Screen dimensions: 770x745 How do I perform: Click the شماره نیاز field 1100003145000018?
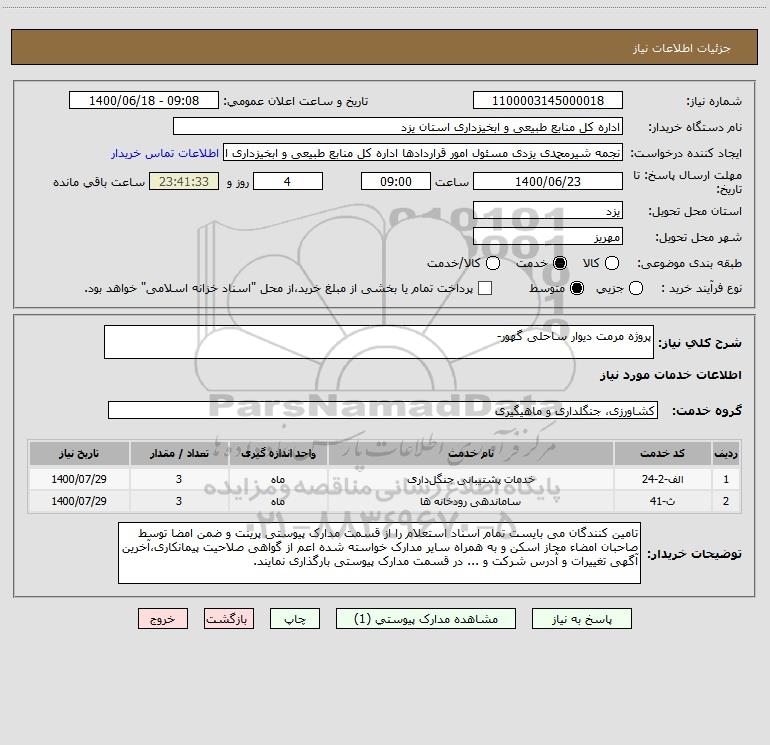[x=548, y=100]
